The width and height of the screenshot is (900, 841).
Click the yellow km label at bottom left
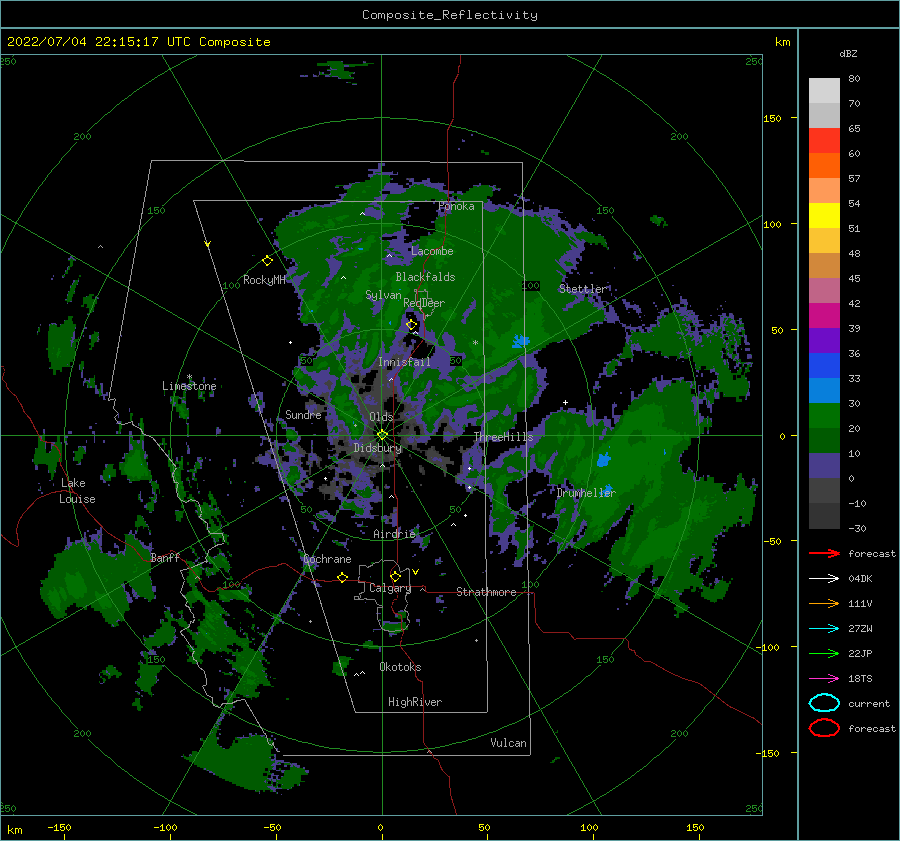[x=15, y=830]
